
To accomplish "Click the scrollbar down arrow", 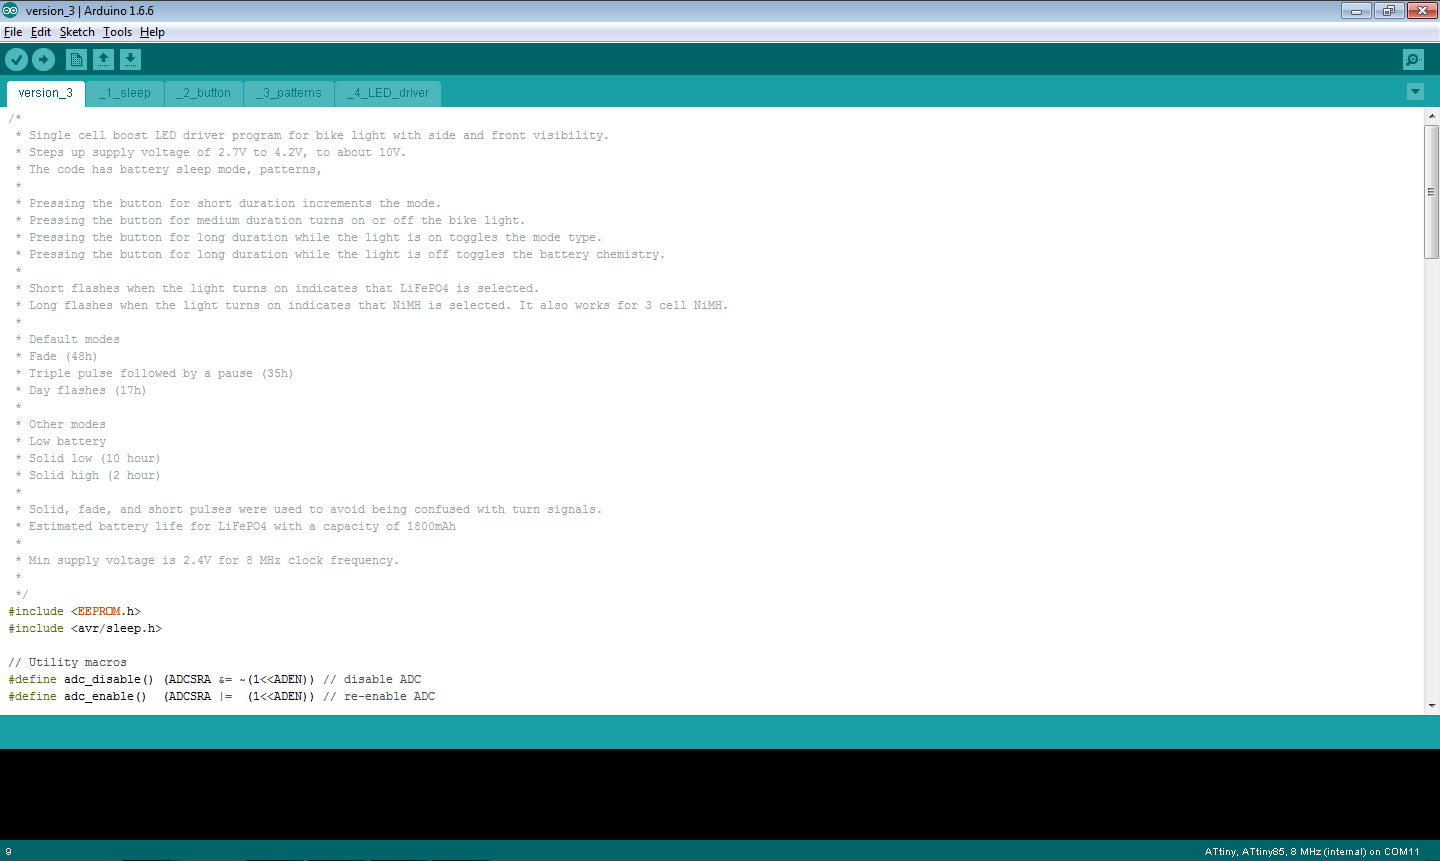I will click(x=1432, y=705).
